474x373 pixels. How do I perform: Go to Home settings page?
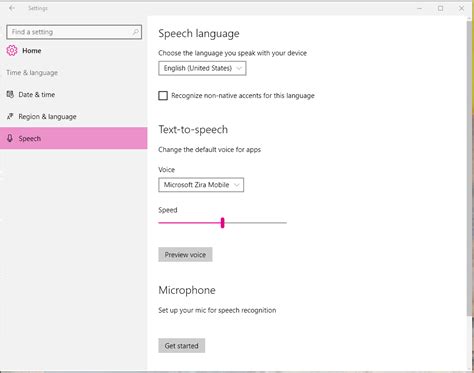pyautogui.click(x=32, y=51)
